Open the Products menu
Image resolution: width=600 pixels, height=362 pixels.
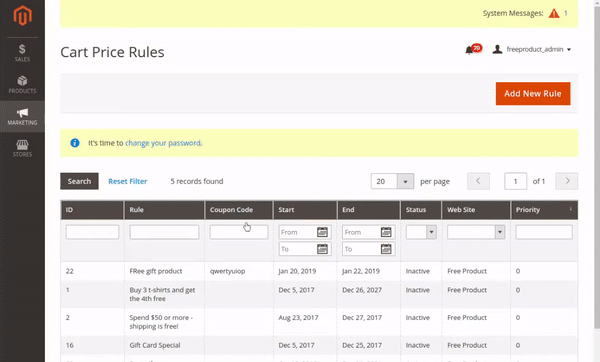click(x=22, y=85)
